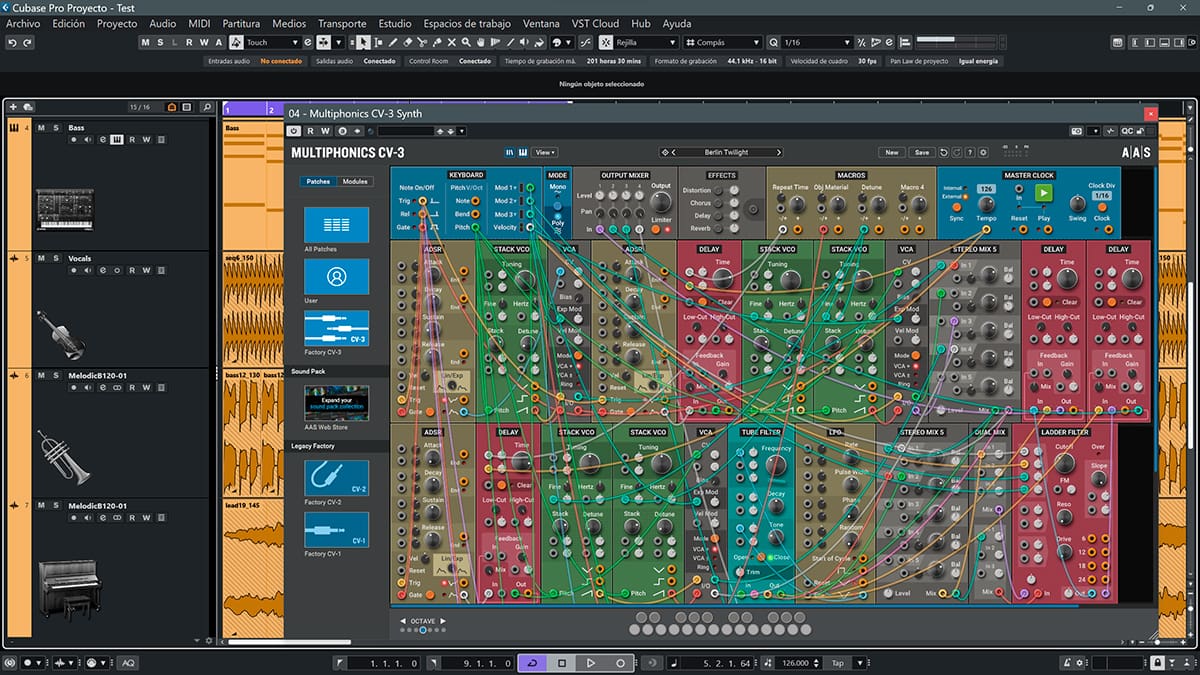1200x675 pixels.
Task: Toggle global Mute M state button
Action: (x=146, y=43)
